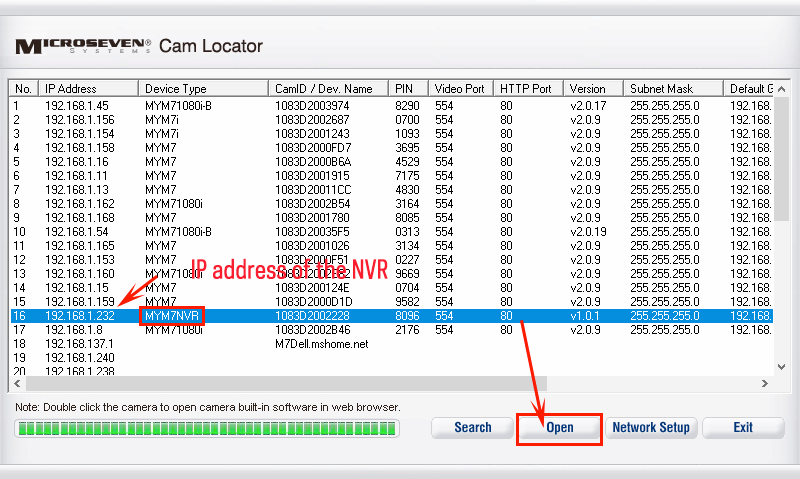Viewport: 800px width, 479px height.
Task: Click the green search progress bar
Action: 207,428
